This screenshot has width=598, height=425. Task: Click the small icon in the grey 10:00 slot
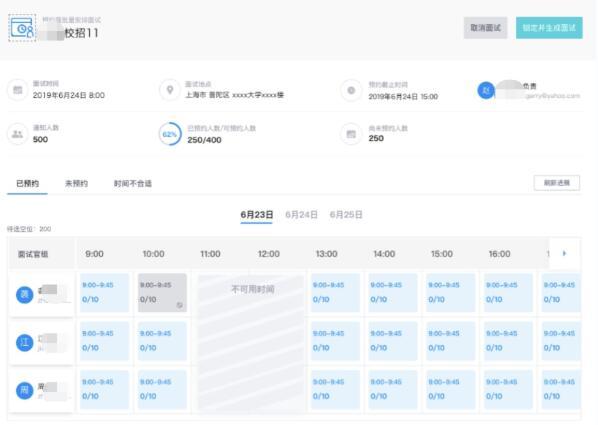click(x=180, y=305)
